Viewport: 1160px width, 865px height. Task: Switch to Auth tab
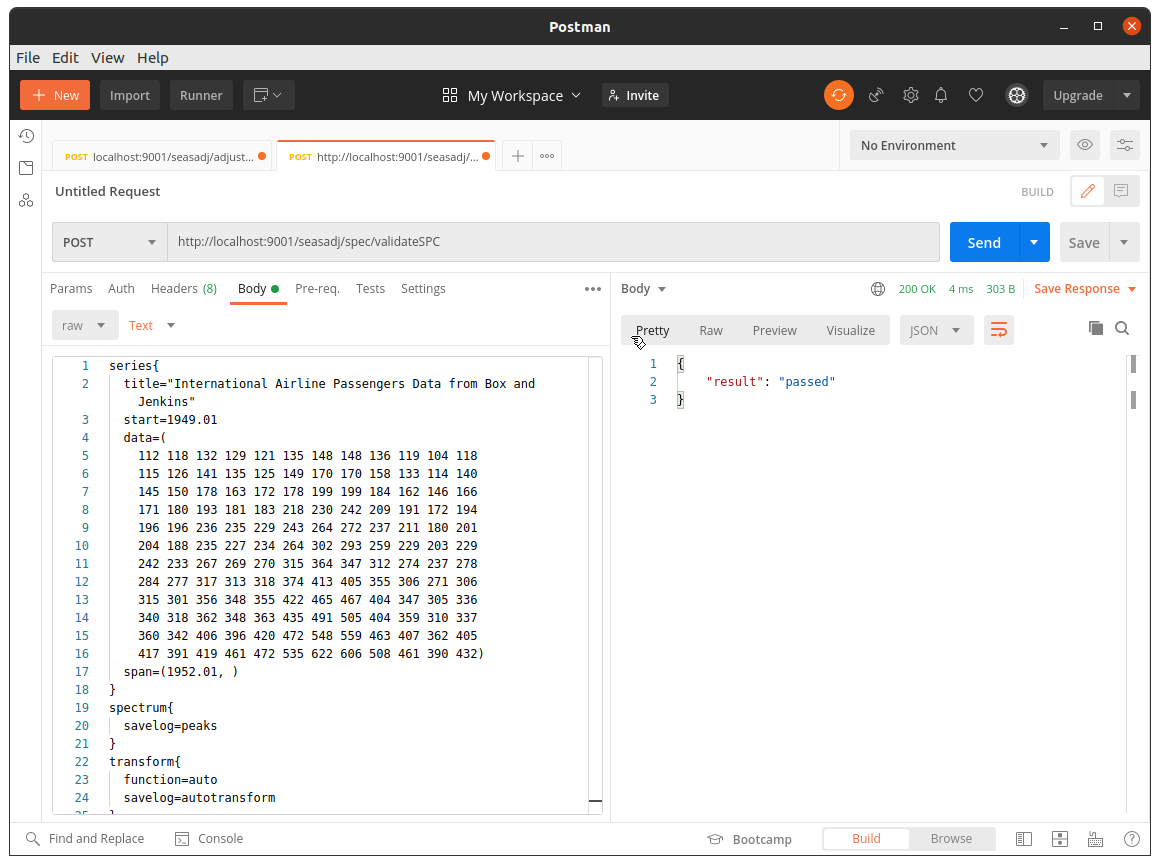[121, 289]
